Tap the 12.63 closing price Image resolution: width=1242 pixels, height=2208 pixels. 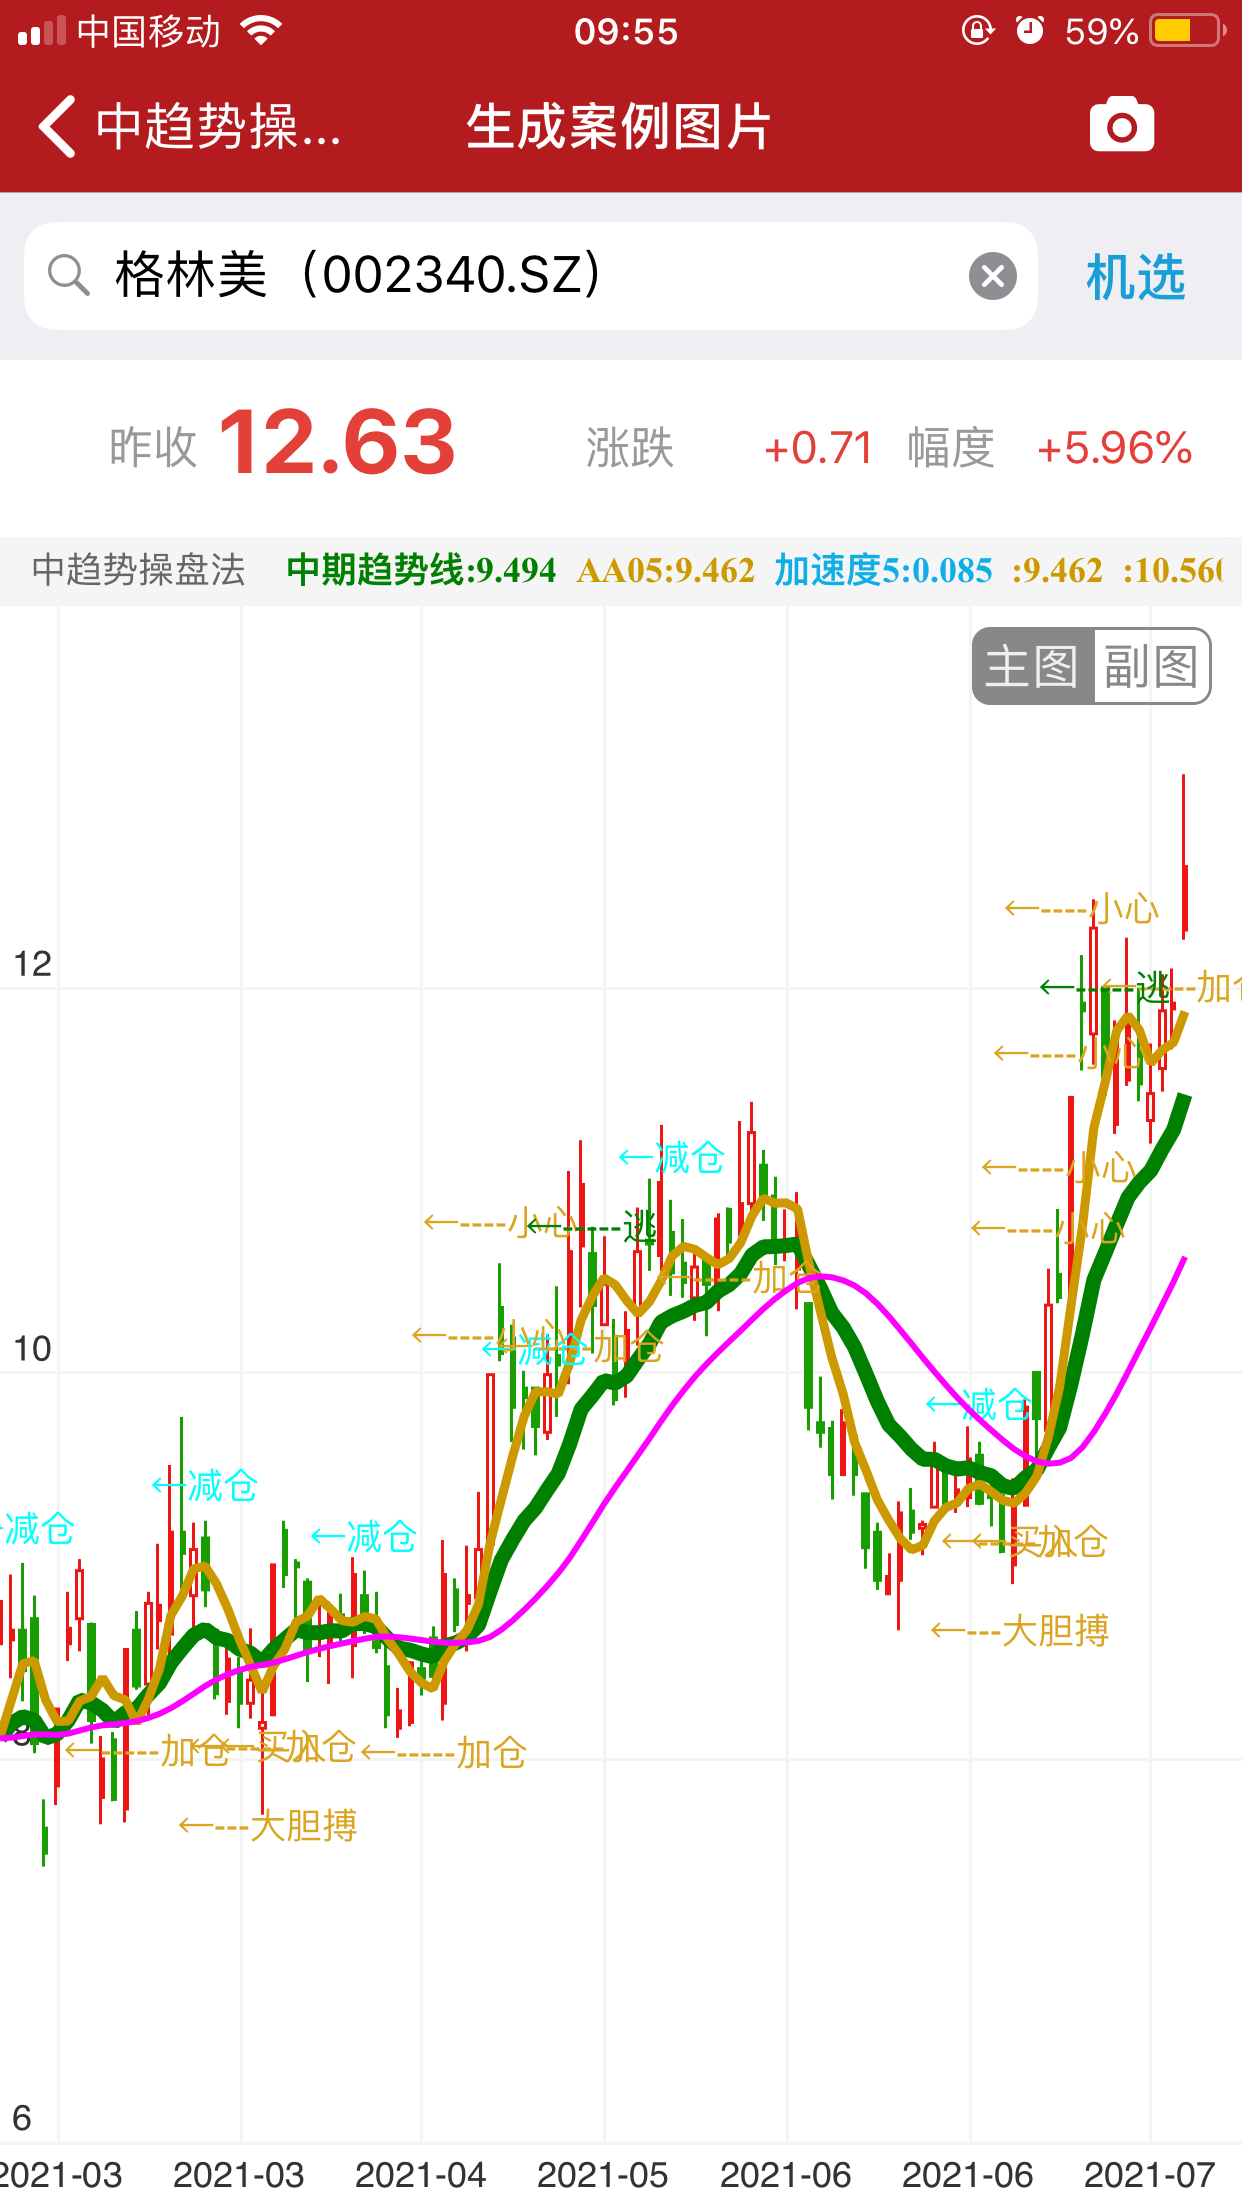pos(336,443)
